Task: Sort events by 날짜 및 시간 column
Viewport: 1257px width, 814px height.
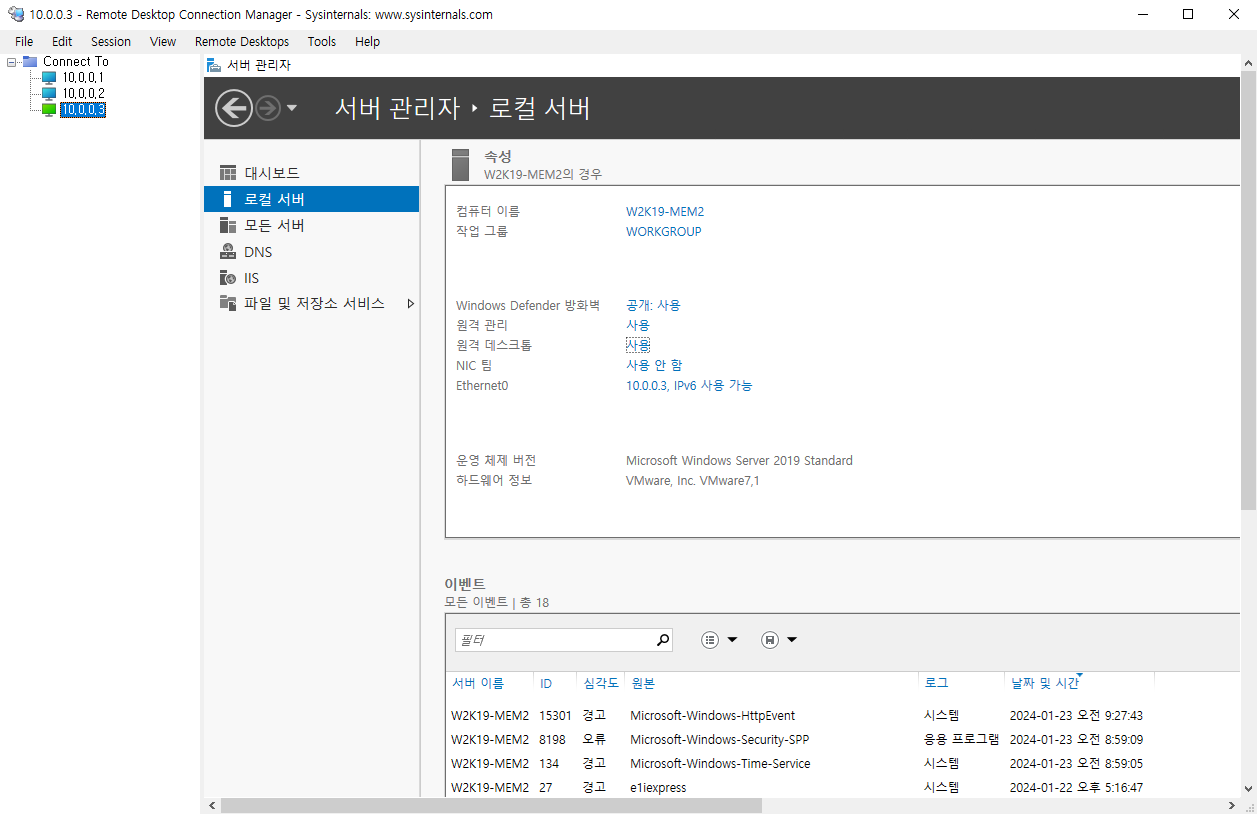Action: (1044, 683)
